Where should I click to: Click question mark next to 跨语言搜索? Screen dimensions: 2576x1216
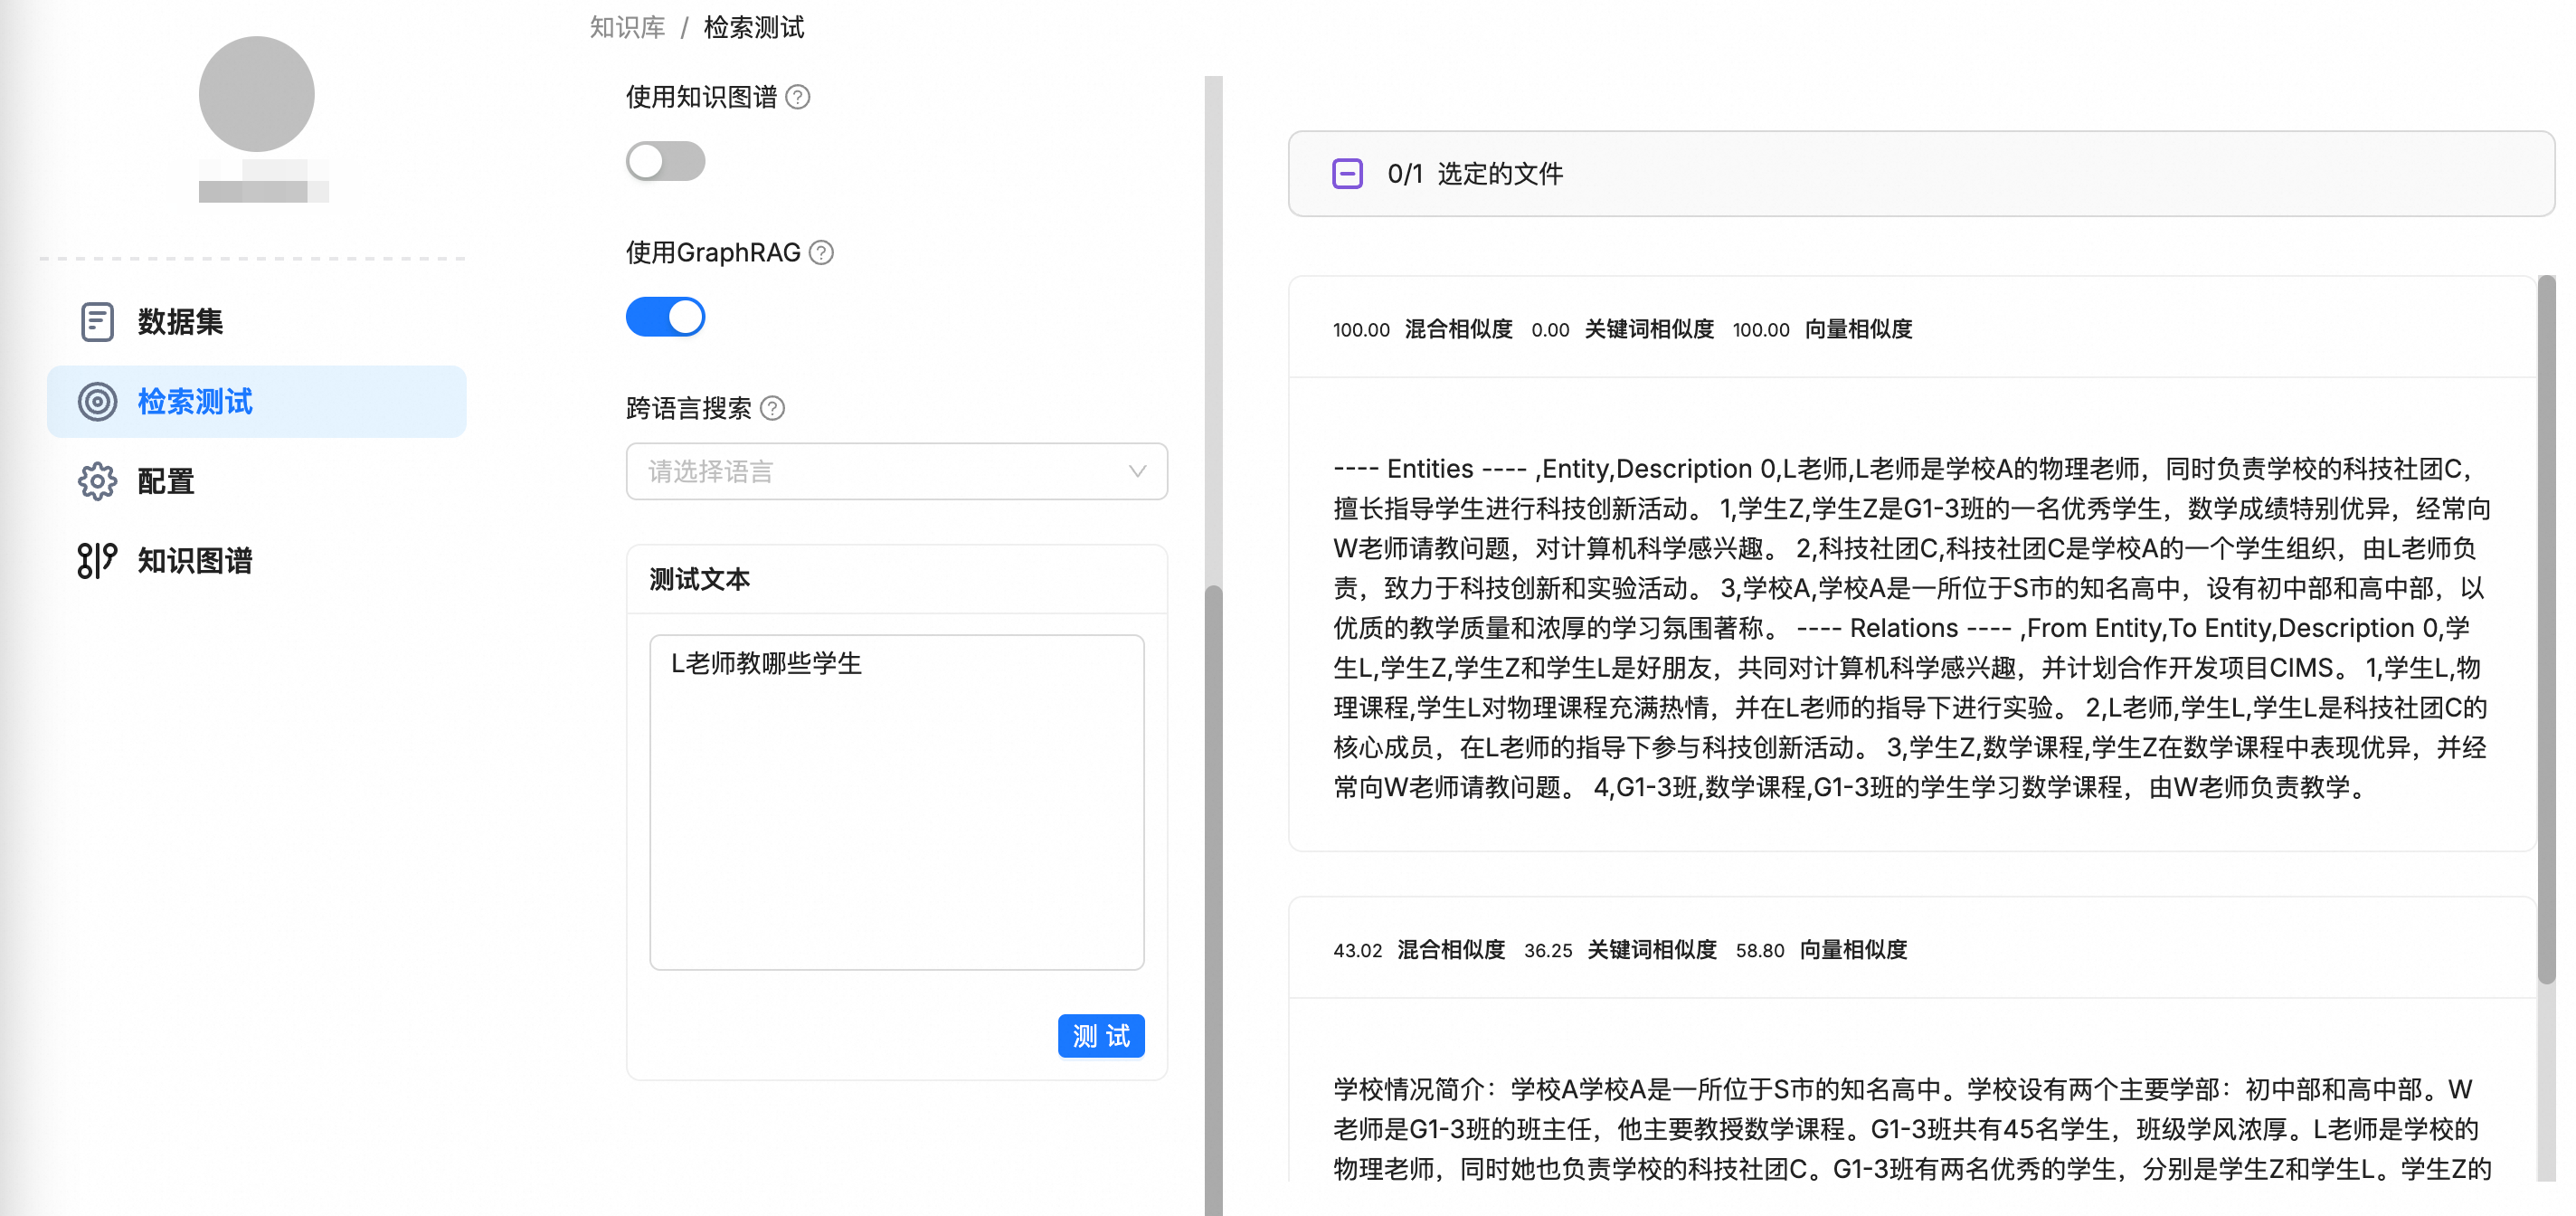point(773,408)
